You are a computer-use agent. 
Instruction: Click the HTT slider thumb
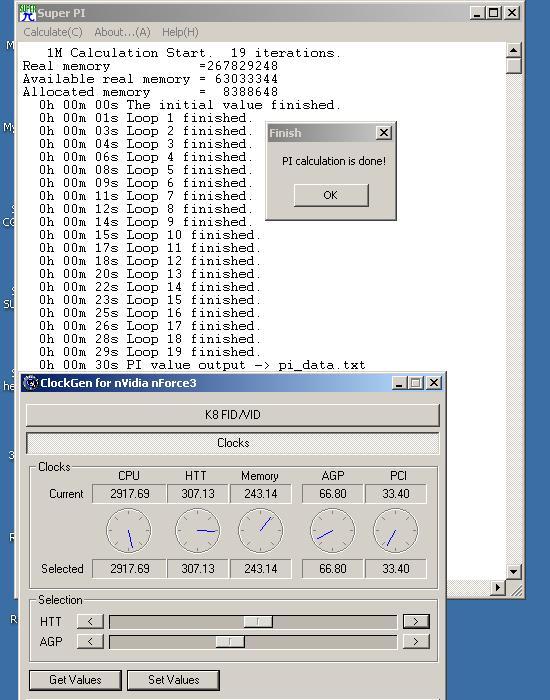click(x=258, y=621)
